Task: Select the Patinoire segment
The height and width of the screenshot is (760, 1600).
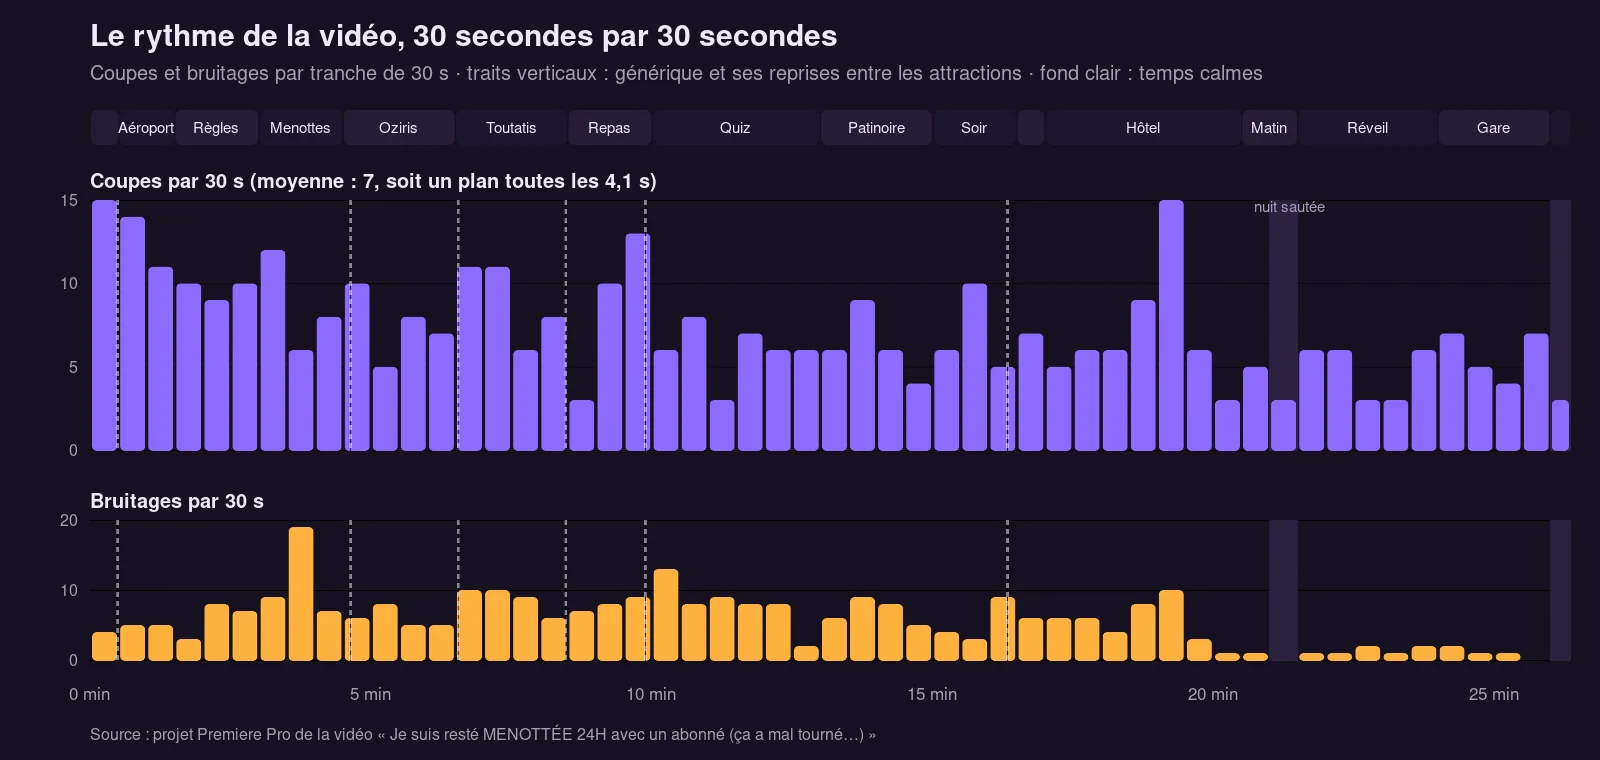Action: pos(876,128)
